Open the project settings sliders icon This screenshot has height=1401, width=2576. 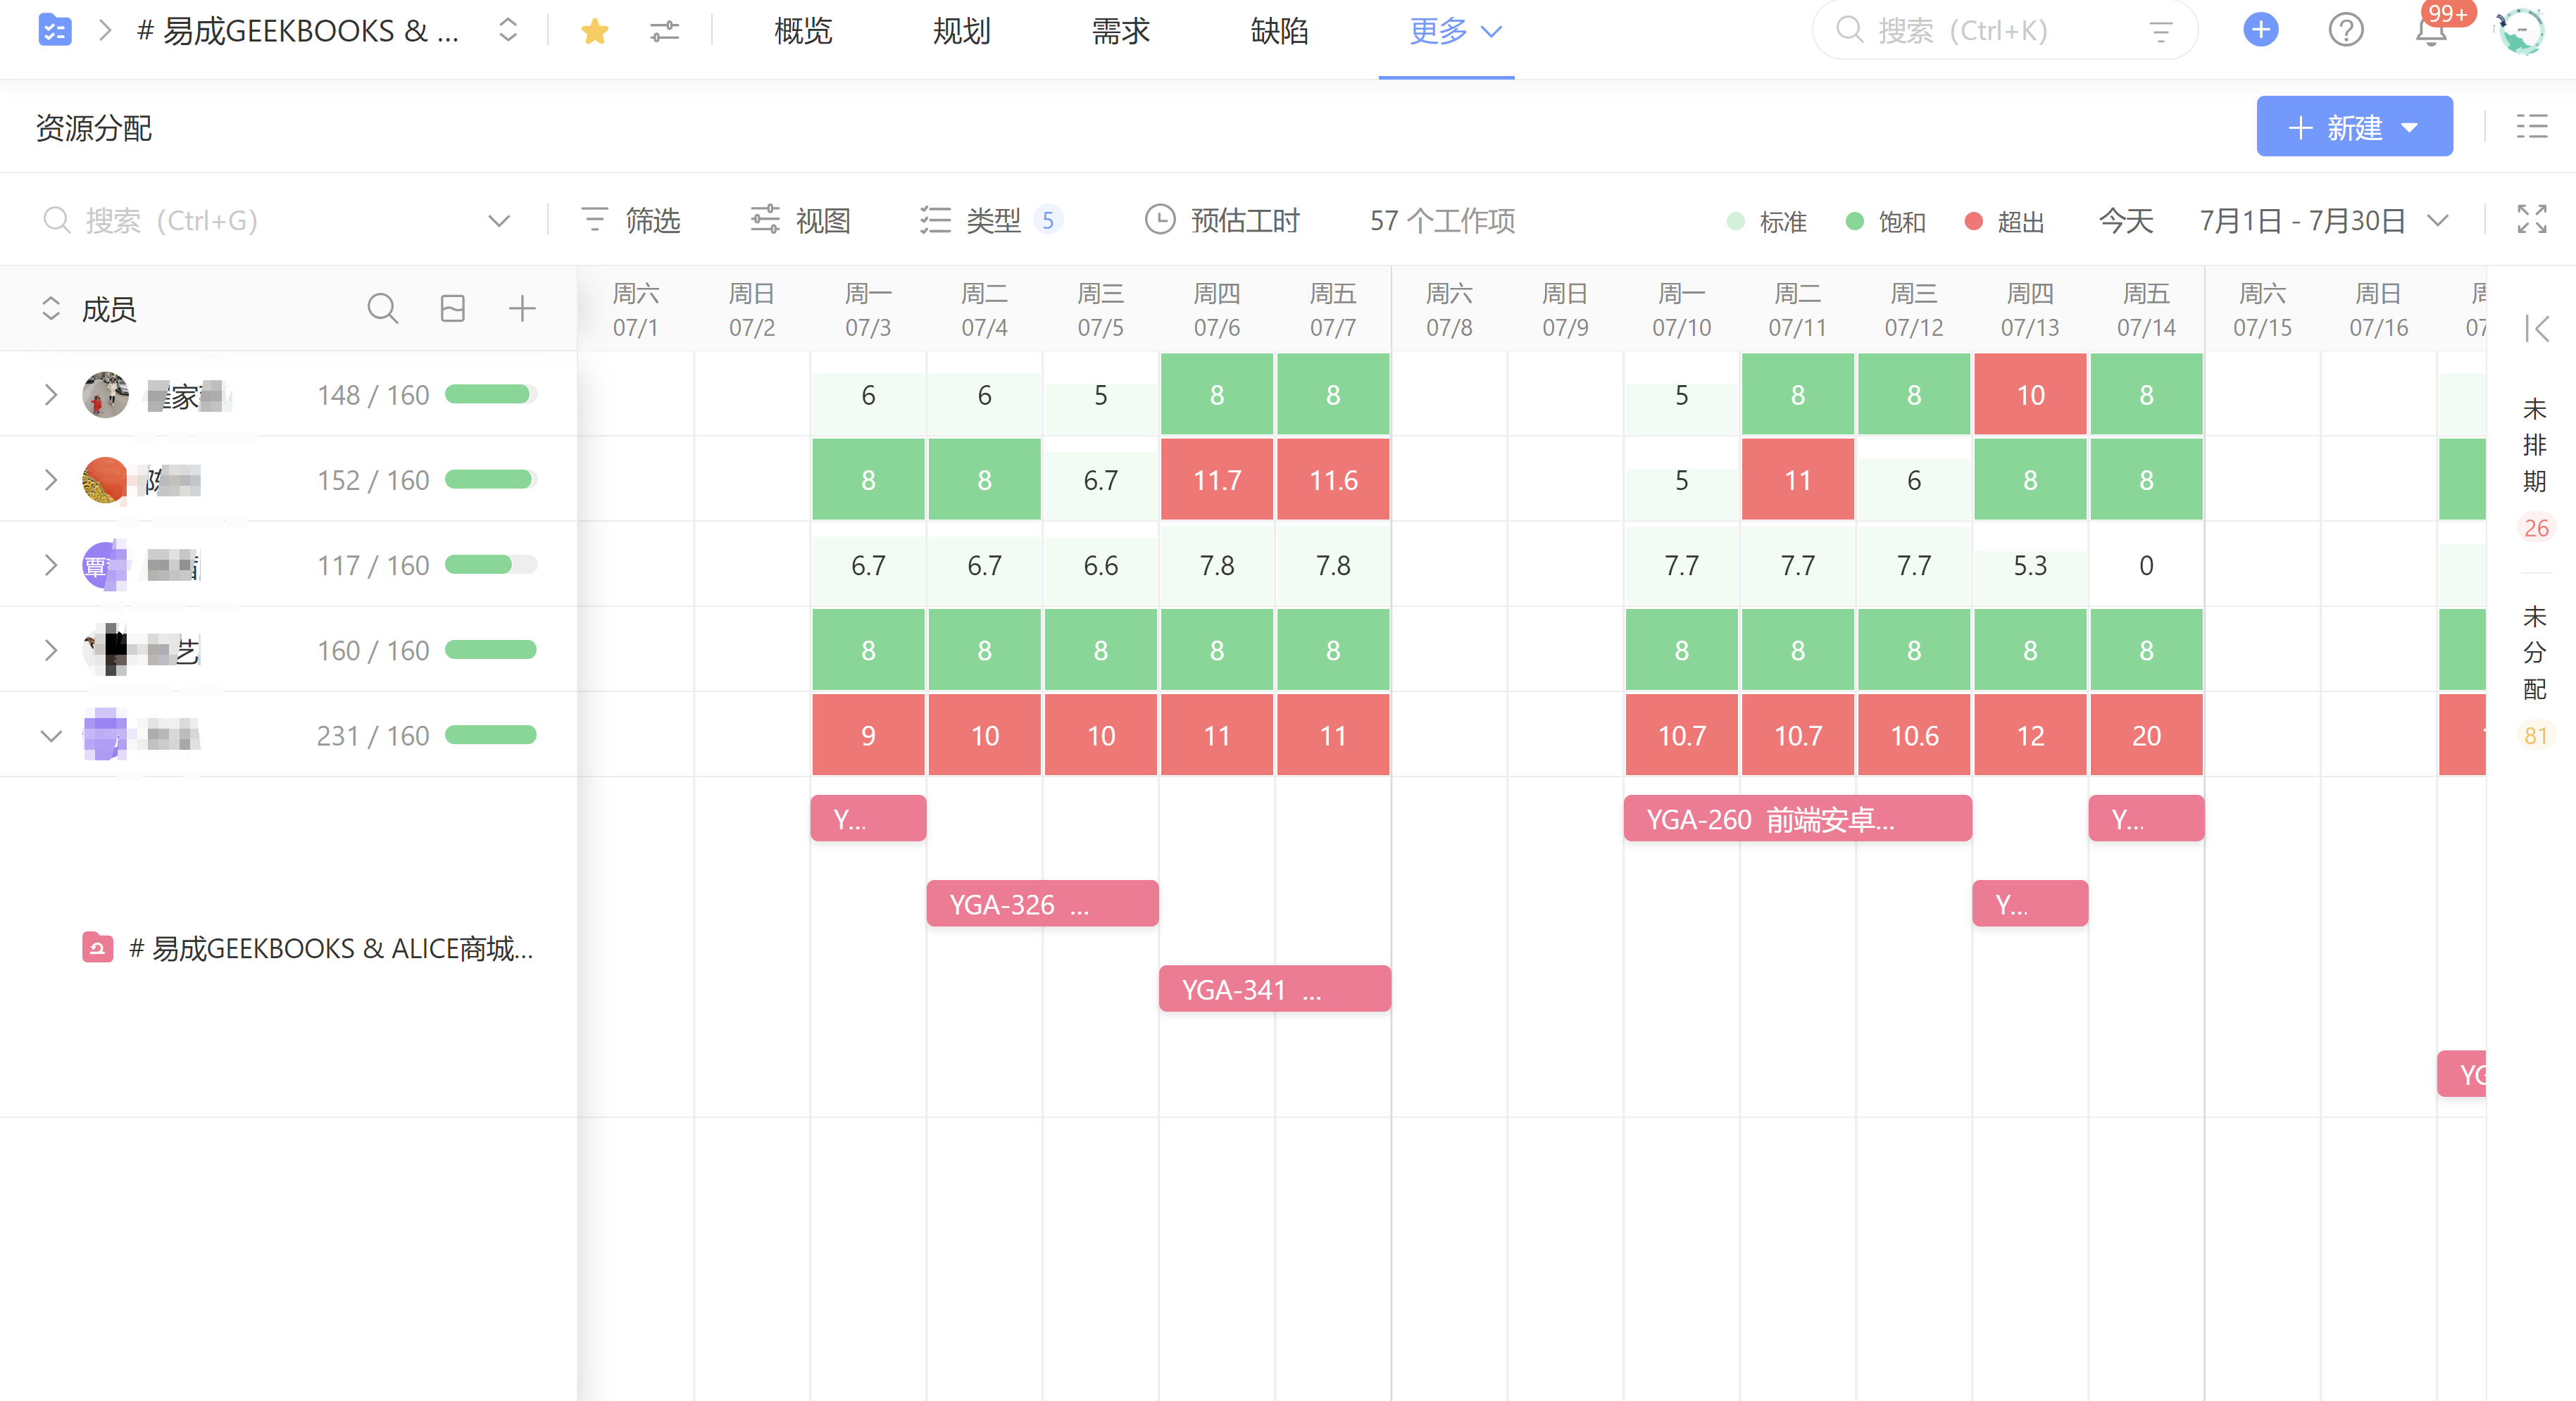click(x=665, y=31)
